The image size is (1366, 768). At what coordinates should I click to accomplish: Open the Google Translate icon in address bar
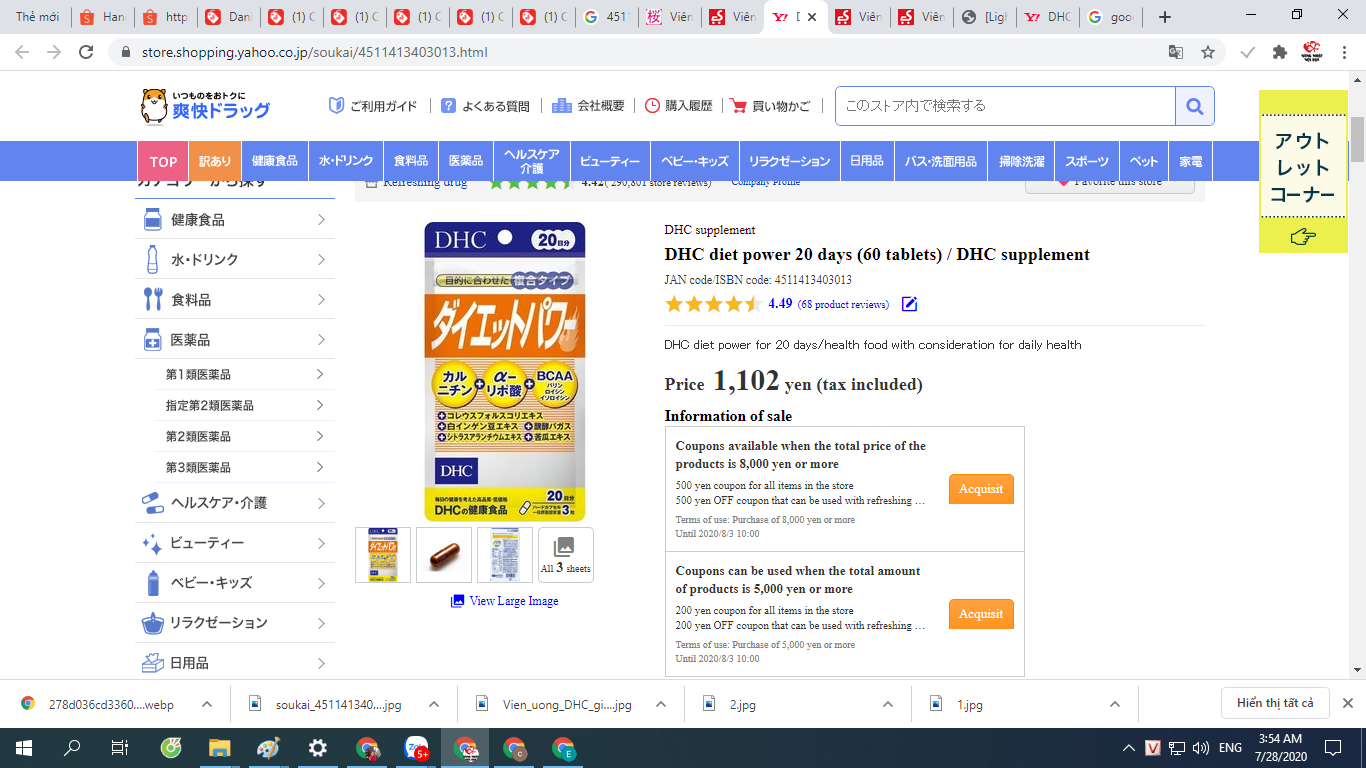1176,52
